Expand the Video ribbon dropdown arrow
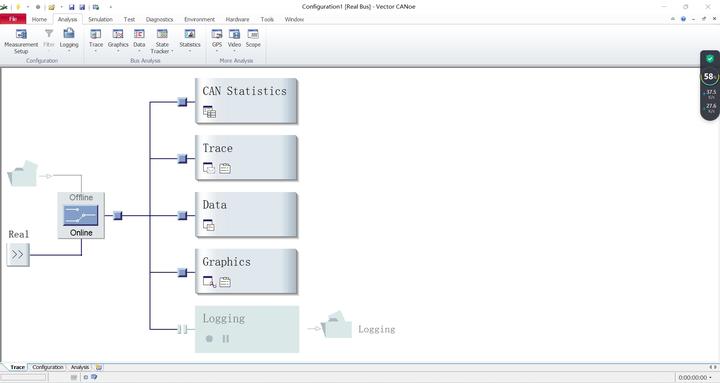The height and width of the screenshot is (383, 720). click(x=234, y=51)
